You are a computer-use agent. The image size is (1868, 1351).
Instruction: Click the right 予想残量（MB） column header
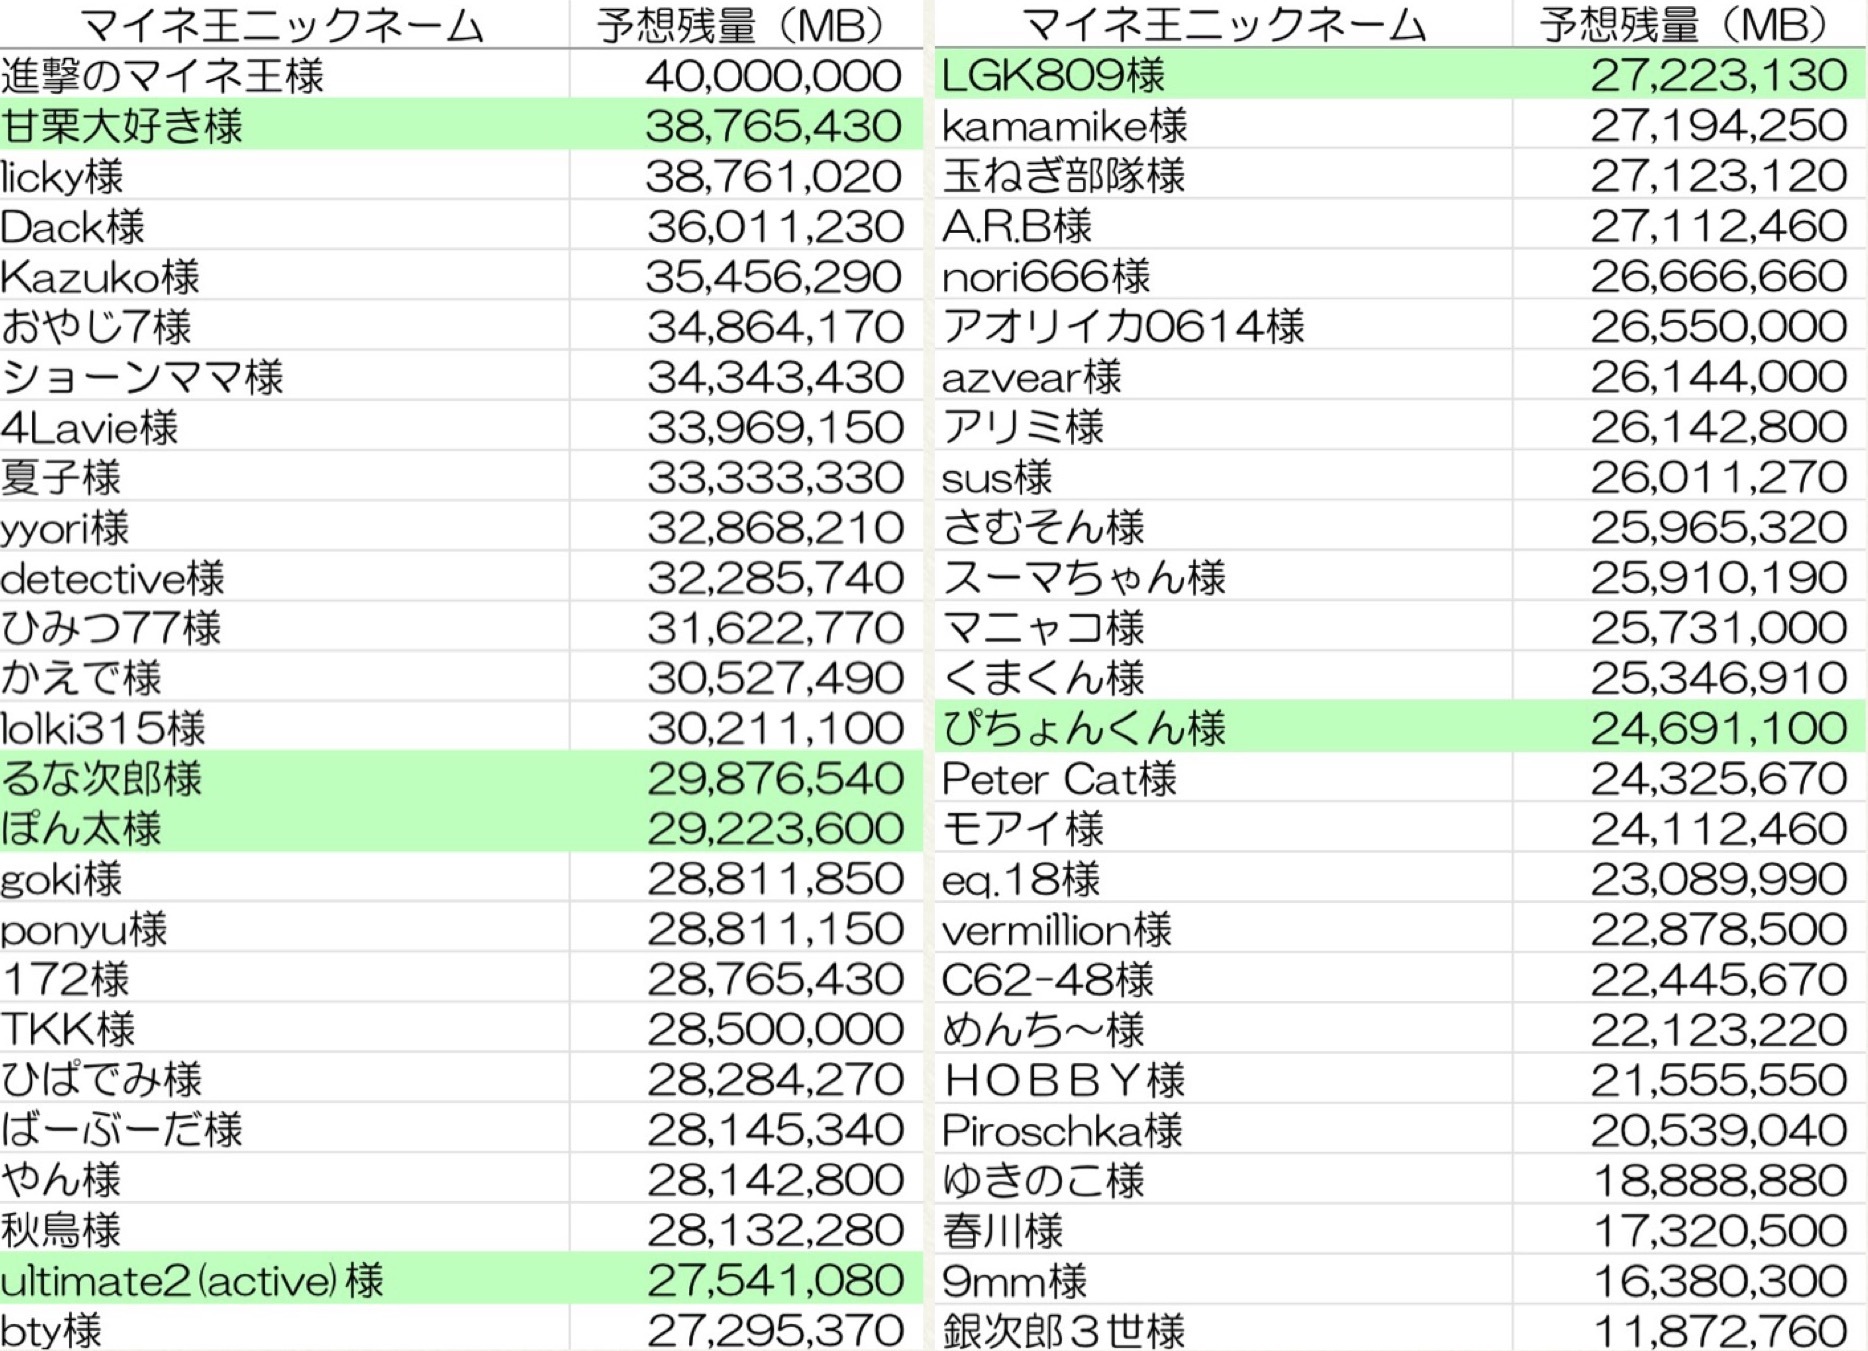pyautogui.click(x=1687, y=25)
